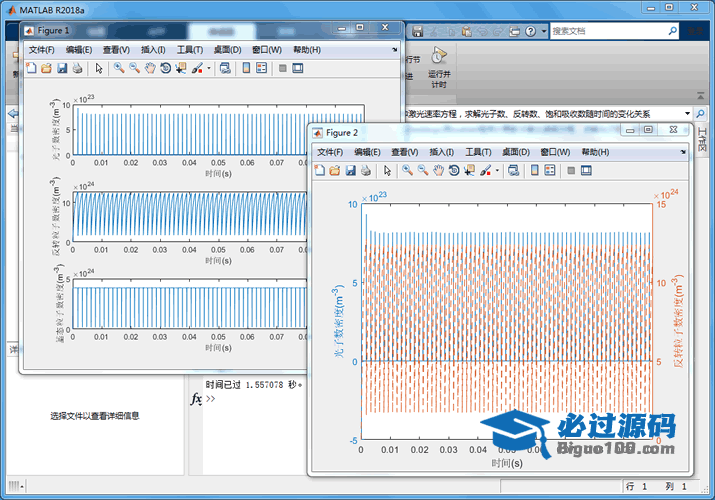
Task: Click 运行并计时 Run and Time button
Action: click(x=439, y=67)
